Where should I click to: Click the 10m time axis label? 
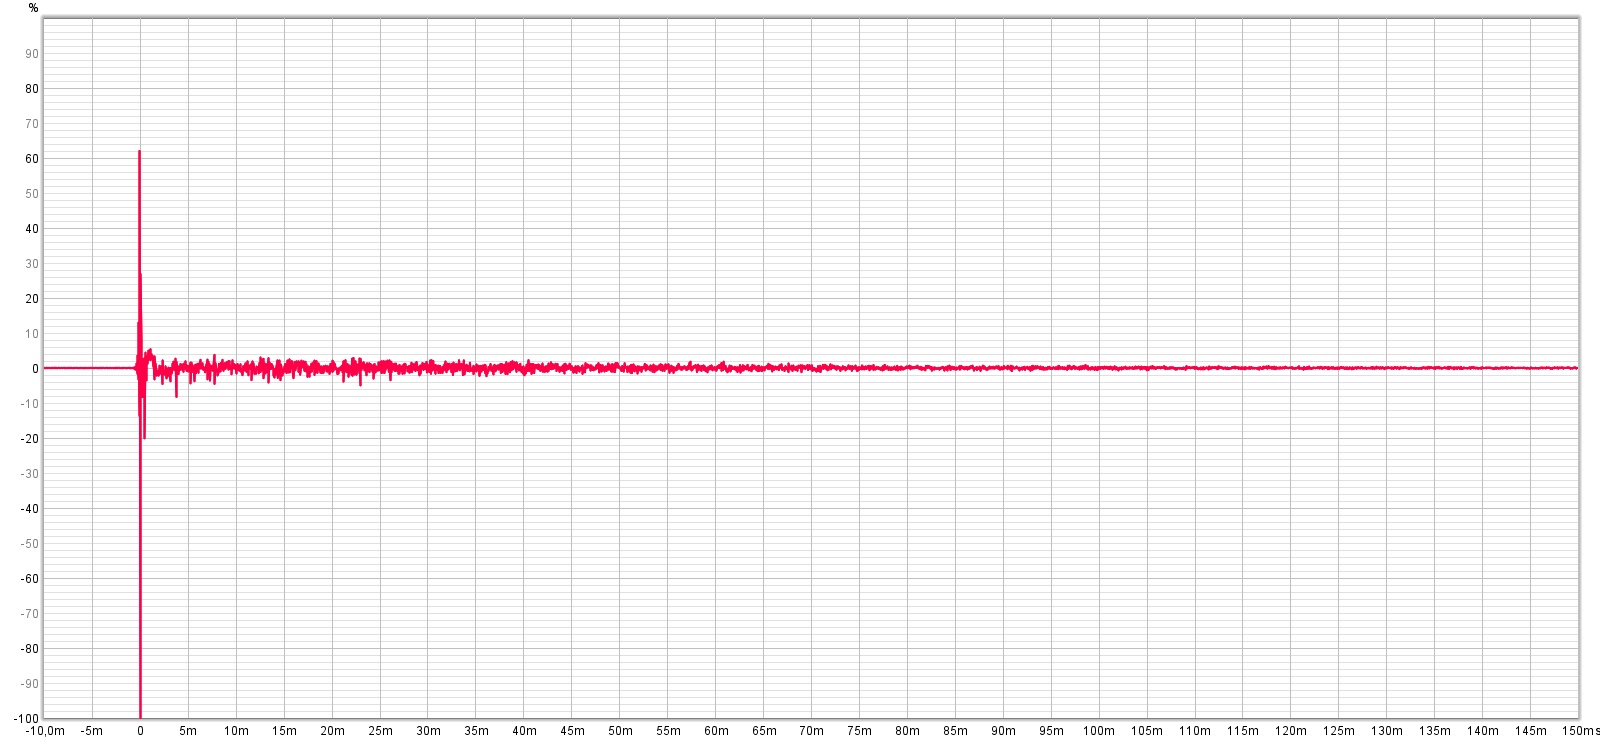(236, 731)
